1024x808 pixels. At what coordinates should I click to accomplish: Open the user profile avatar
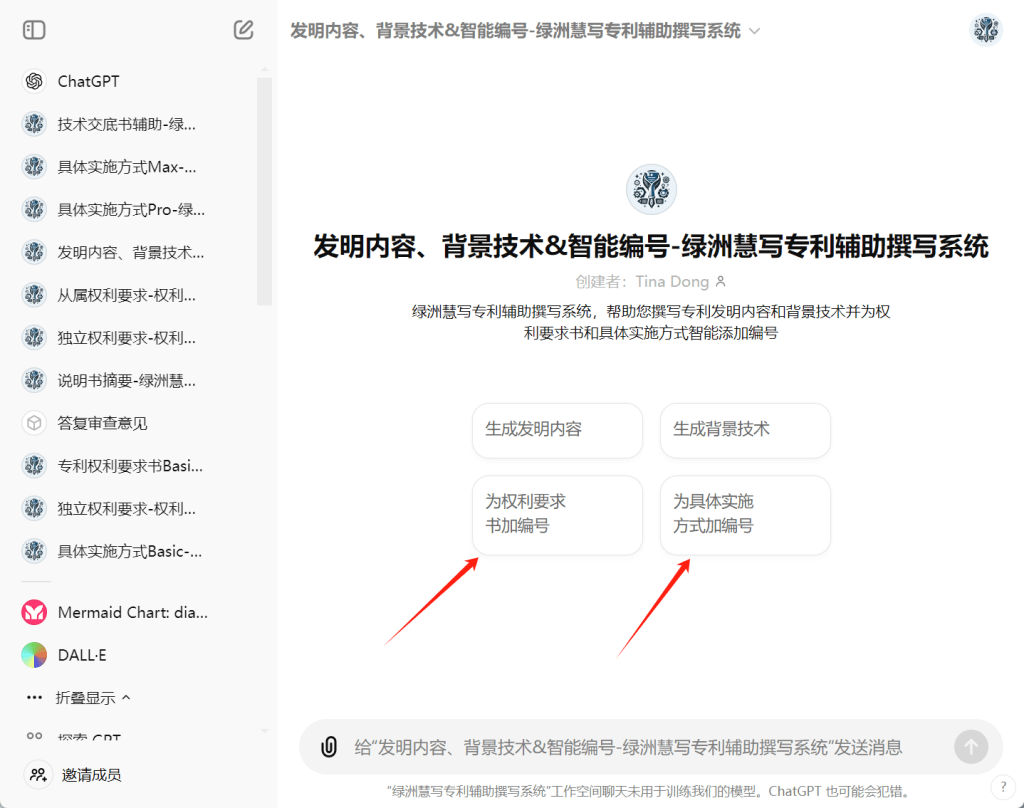point(986,30)
